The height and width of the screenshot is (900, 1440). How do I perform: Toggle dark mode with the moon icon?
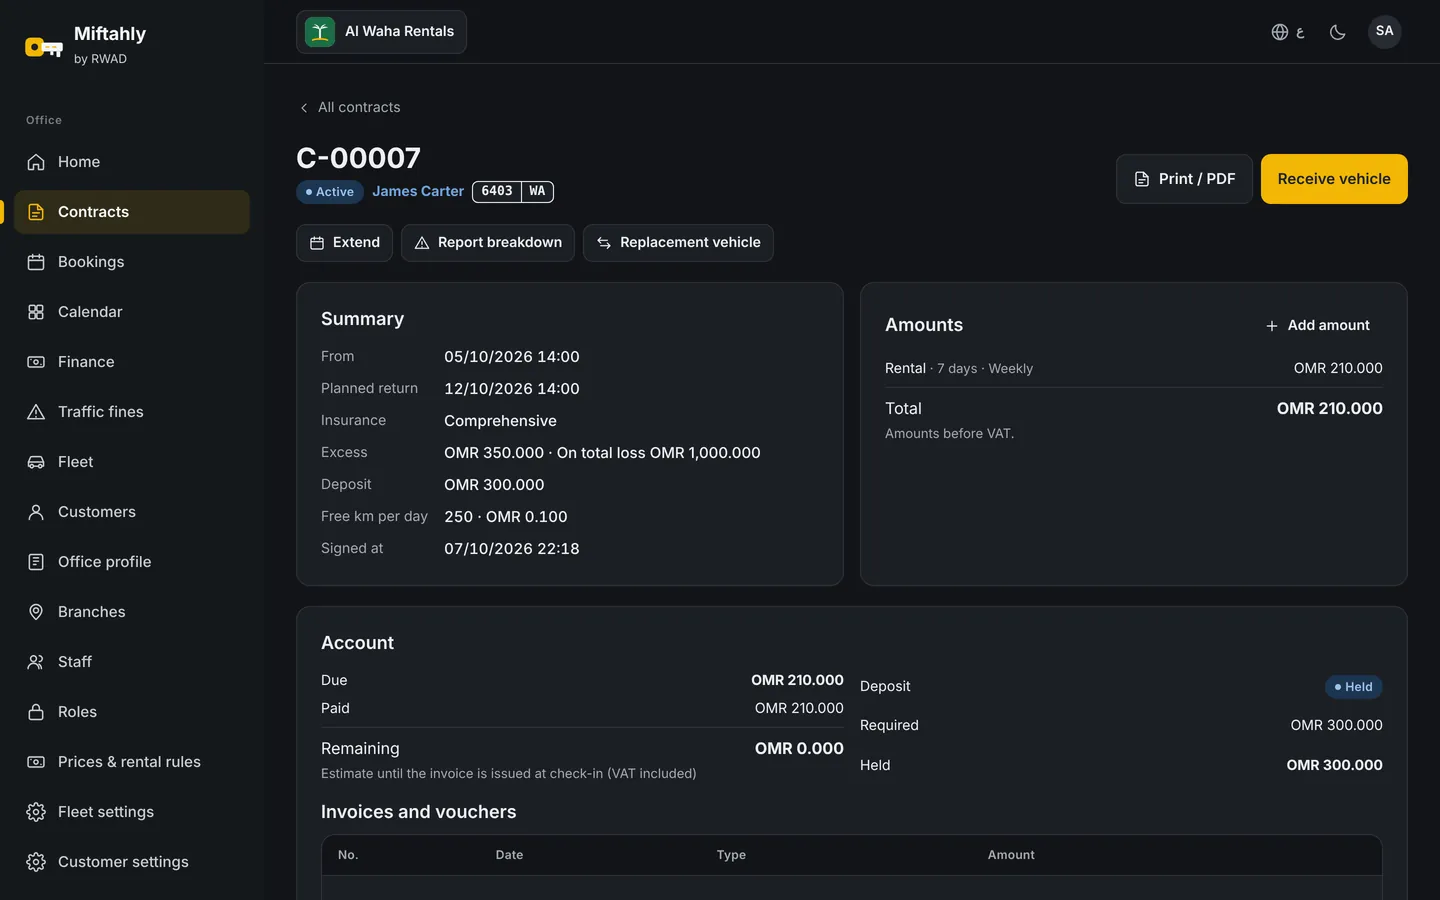[x=1337, y=32]
